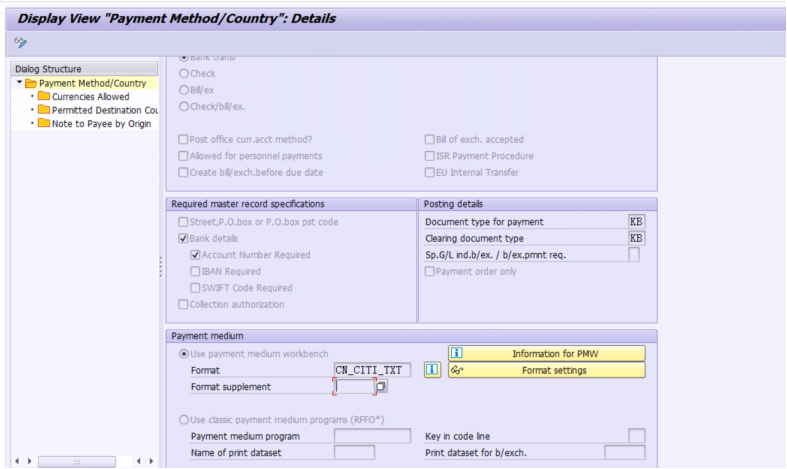Collapse the Payment Method/Country tree node
Image resolution: width=787 pixels, height=469 pixels.
coord(20,82)
